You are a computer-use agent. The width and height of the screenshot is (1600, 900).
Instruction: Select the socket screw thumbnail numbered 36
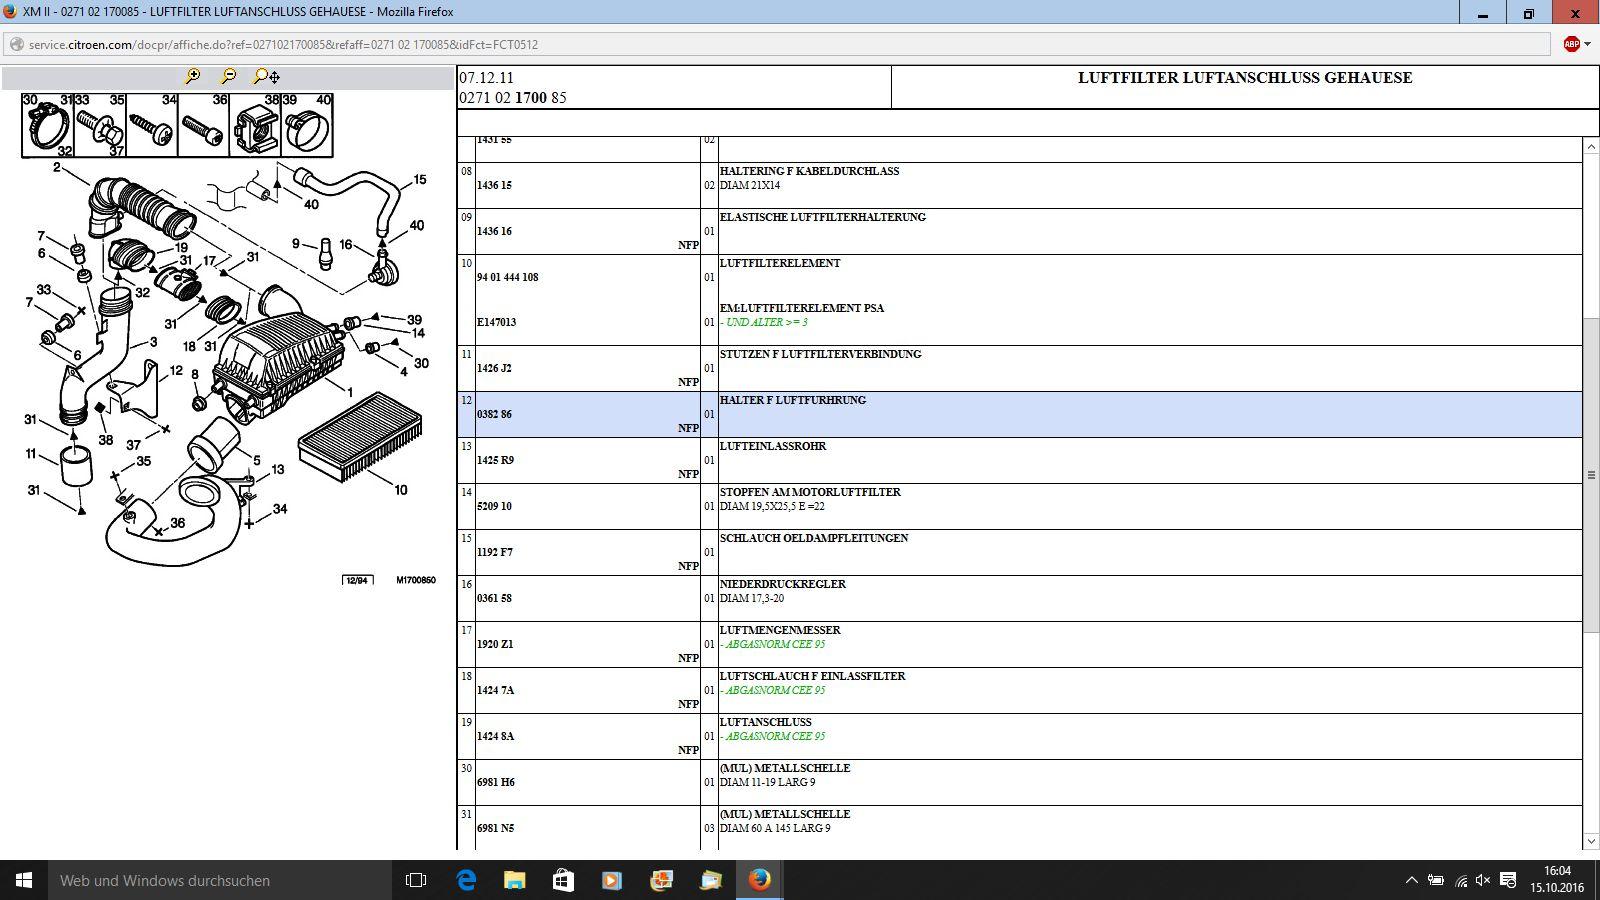[204, 125]
